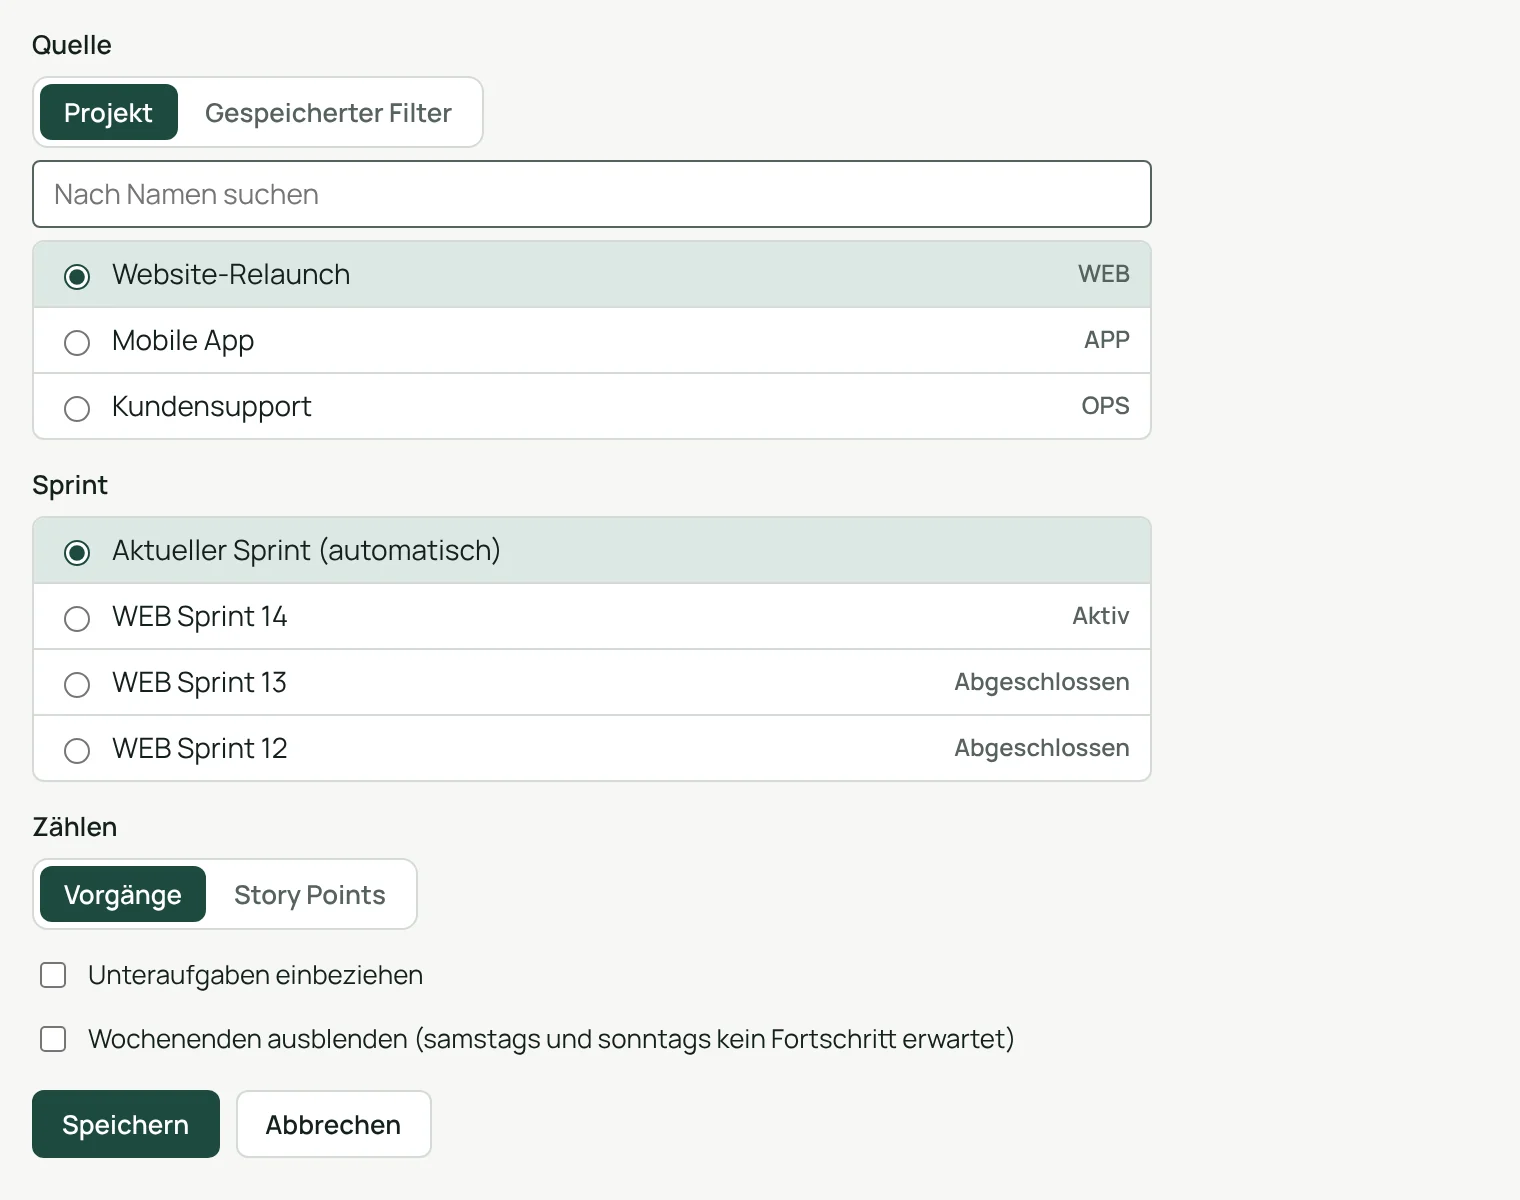The width and height of the screenshot is (1520, 1200).
Task: Focus the Nach Namen suchen field
Action: (x=592, y=194)
